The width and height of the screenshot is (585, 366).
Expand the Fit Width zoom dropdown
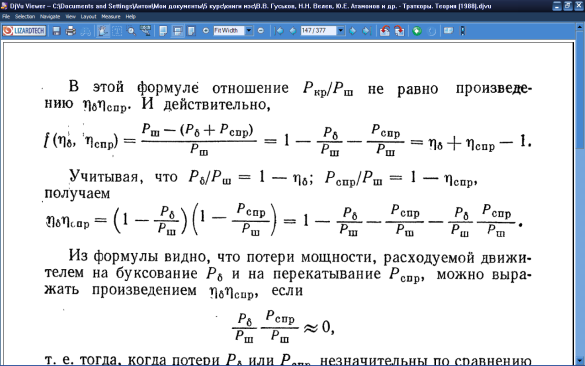(249, 31)
